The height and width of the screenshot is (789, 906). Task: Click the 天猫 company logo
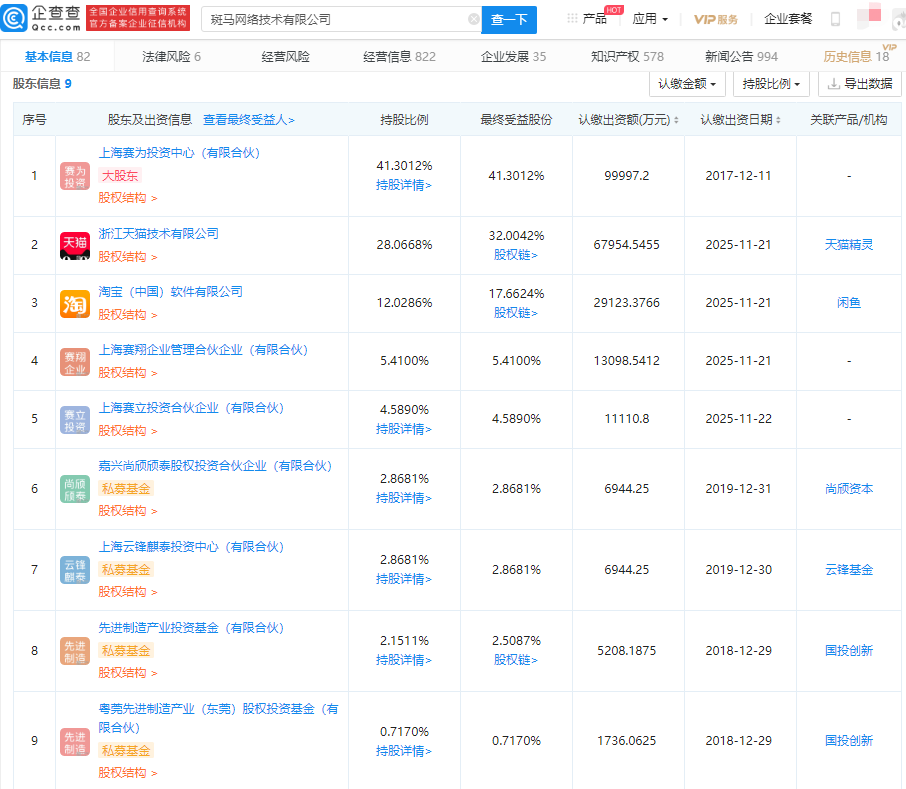coord(75,245)
